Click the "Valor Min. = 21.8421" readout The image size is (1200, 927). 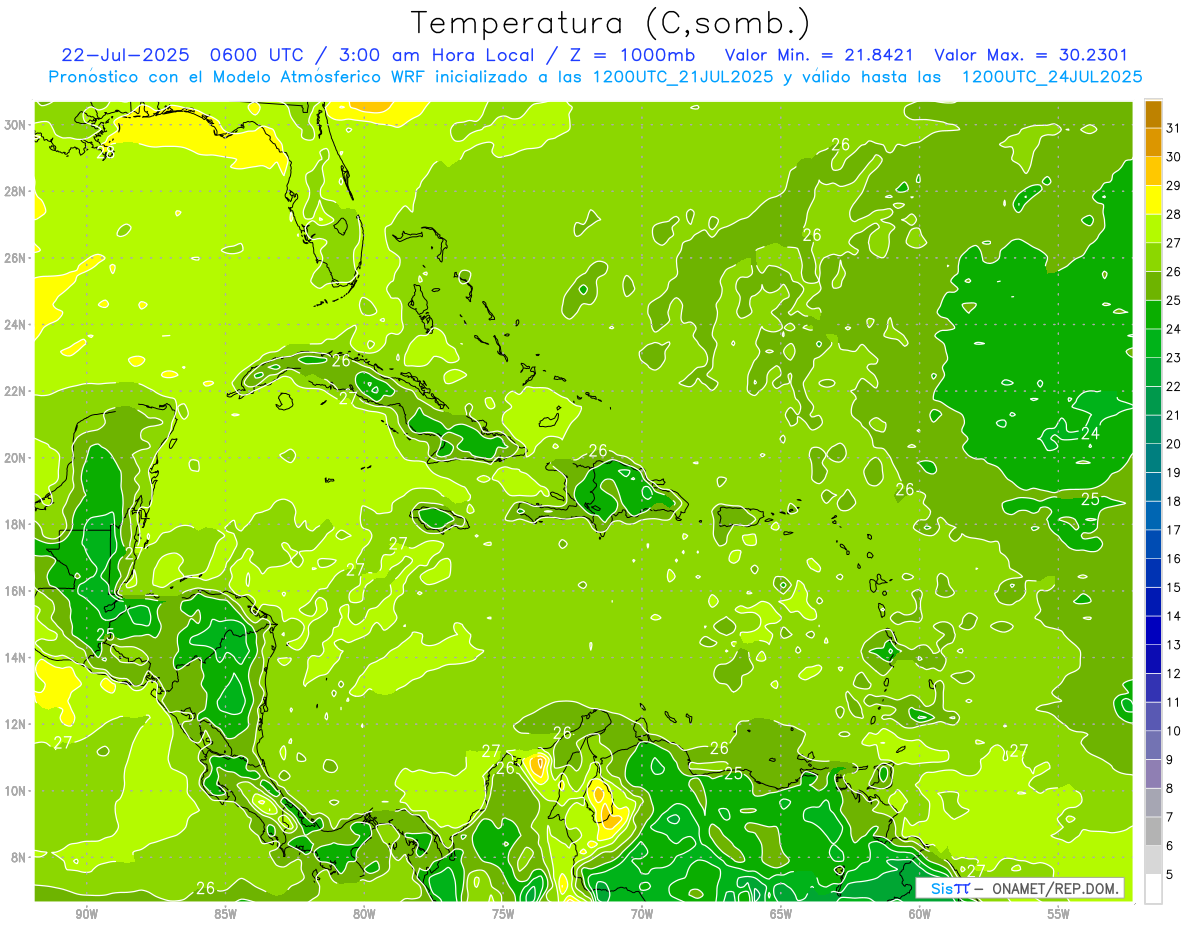[820, 55]
